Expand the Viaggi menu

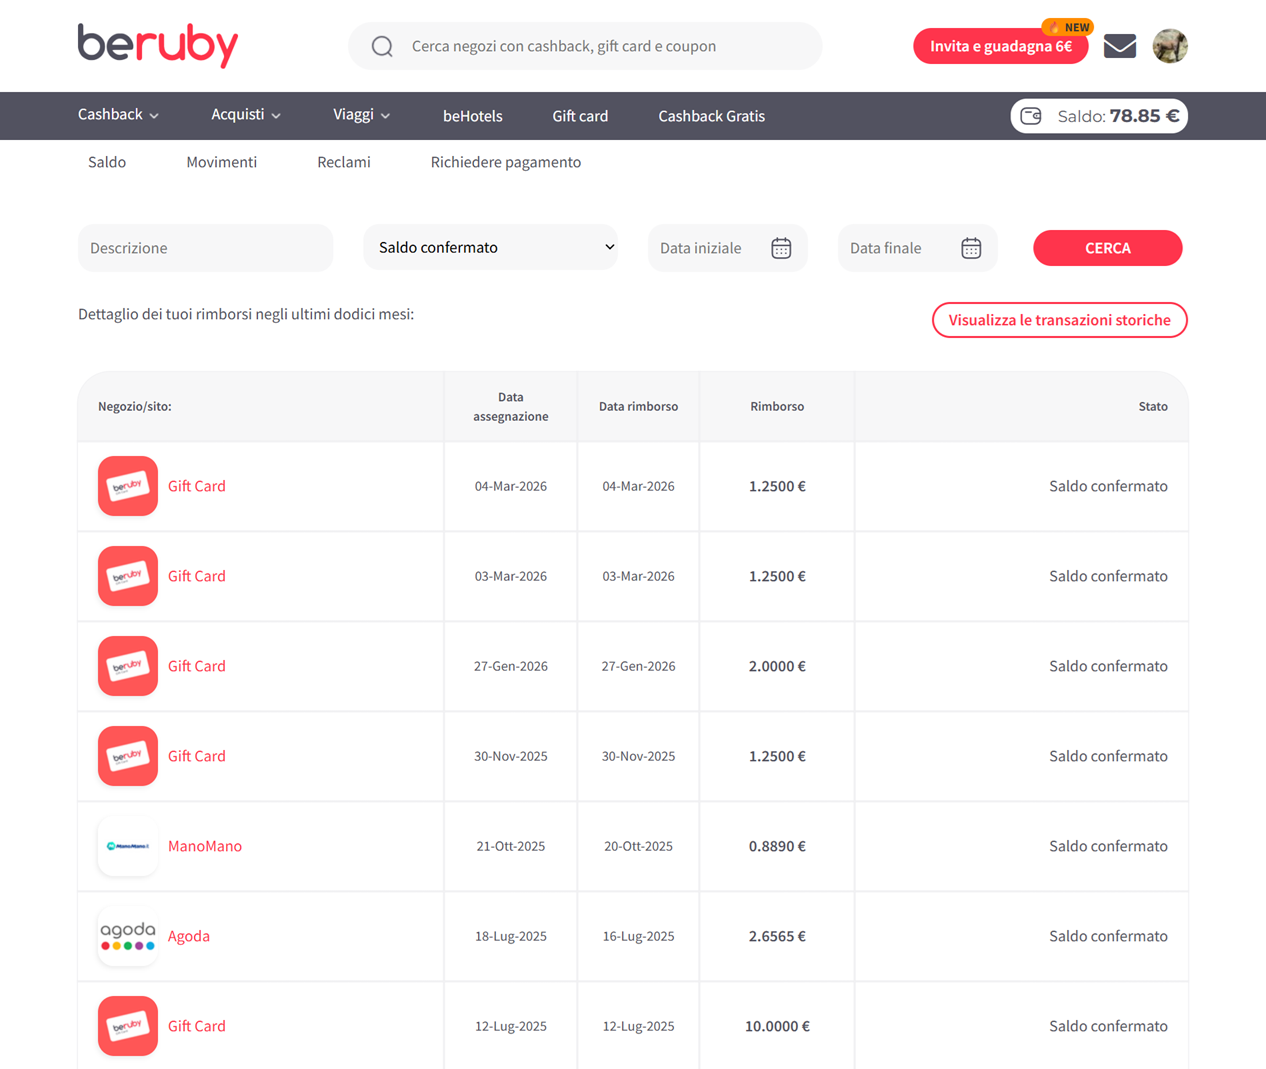(361, 115)
